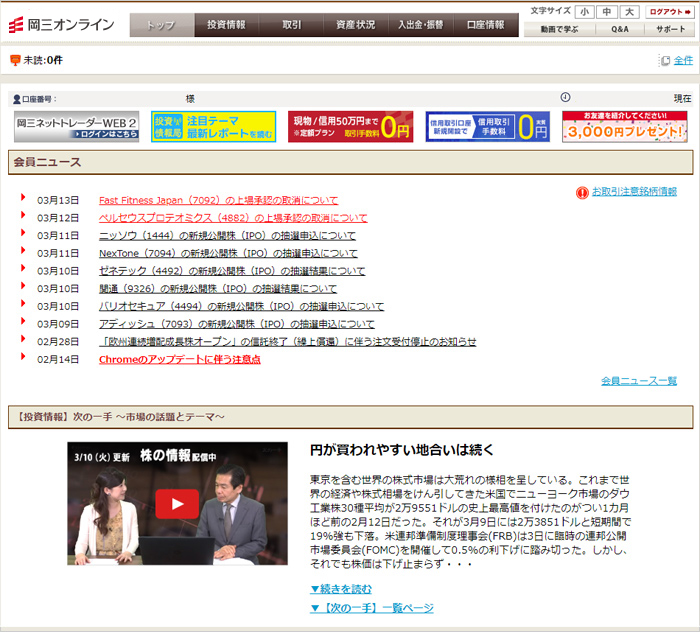The width and height of the screenshot is (700, 632).
Task: Click red arrow beside 02月28日 news
Action: [x=23, y=339]
